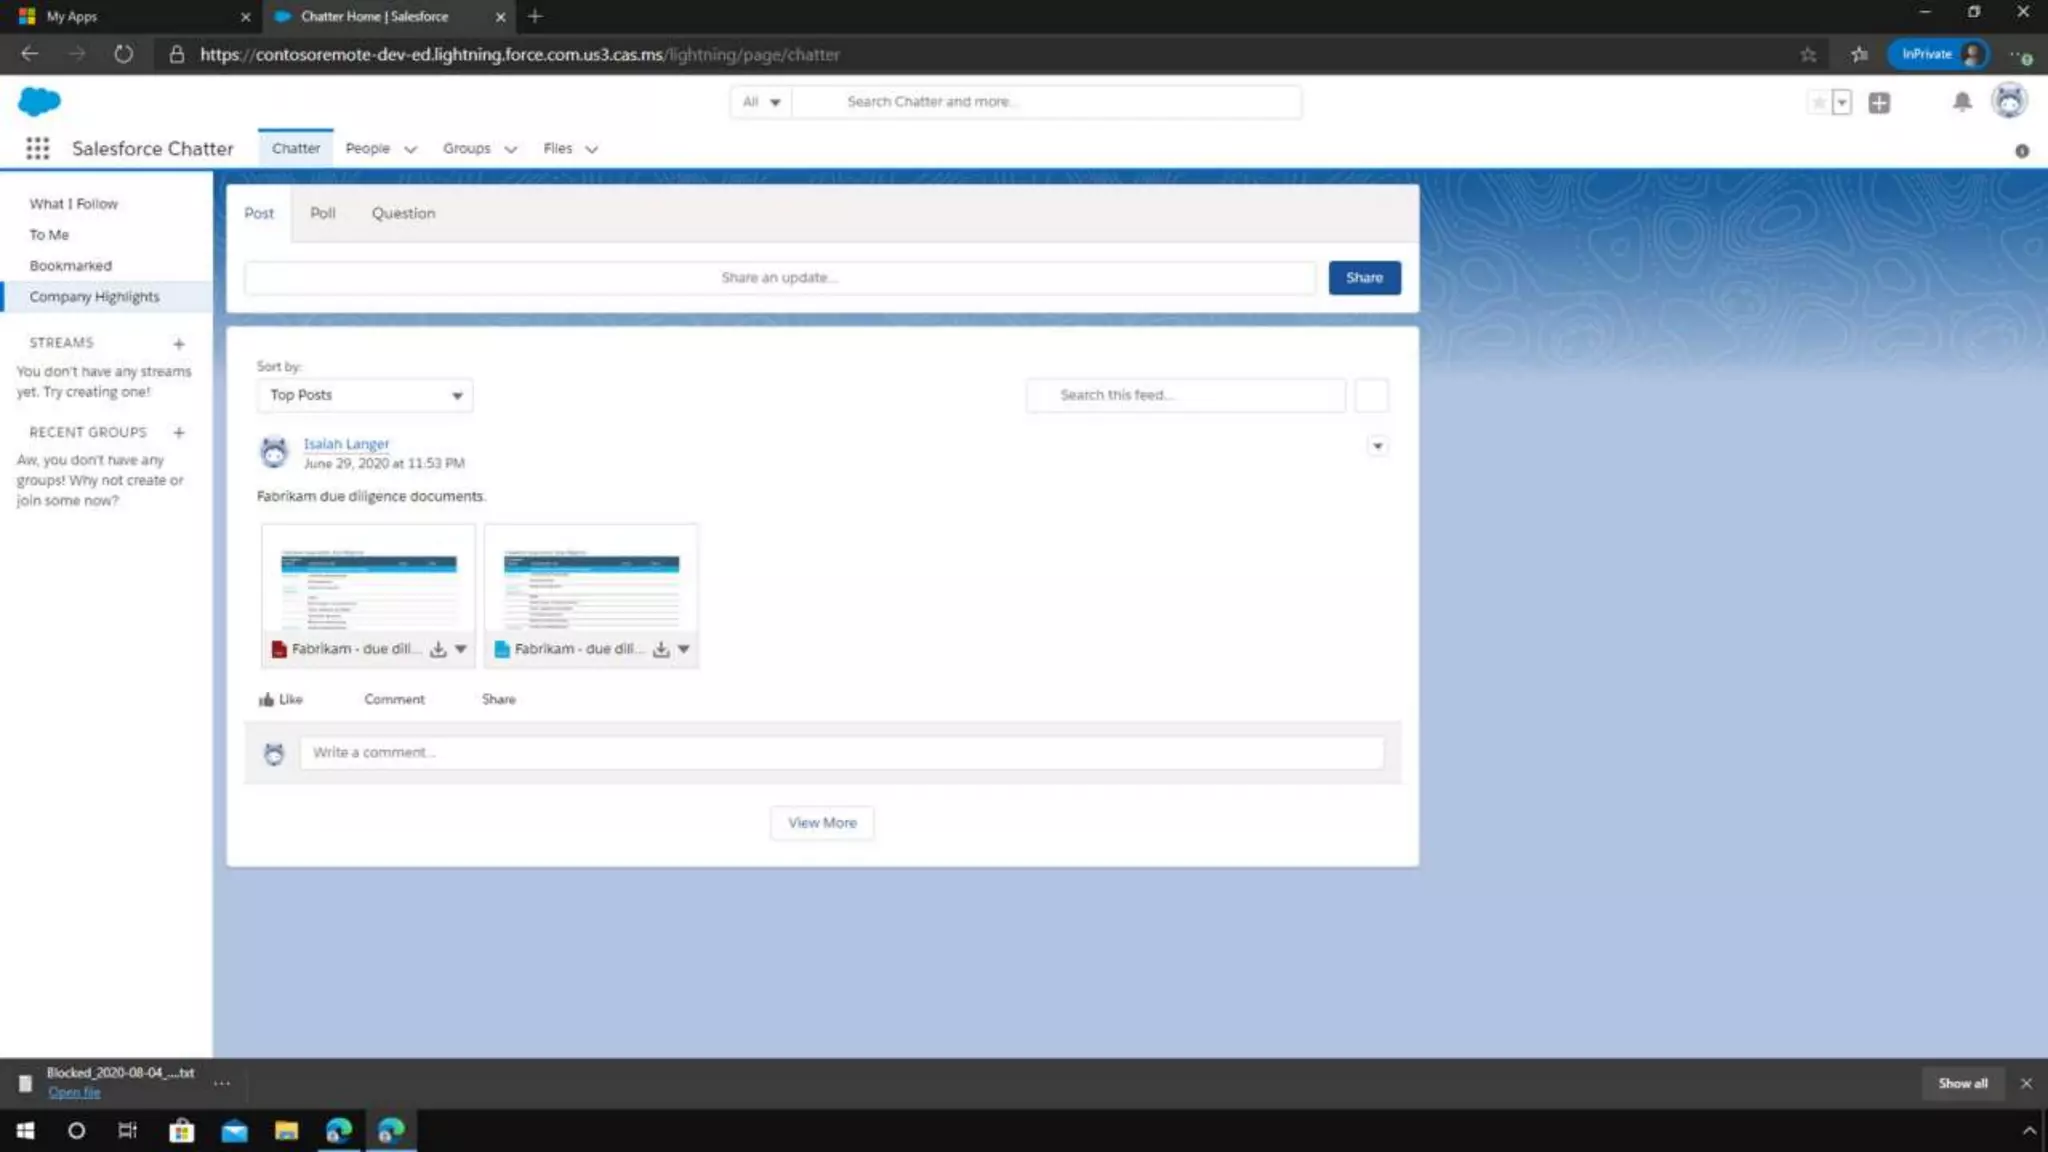2048x1152 pixels.
Task: Switch to the Question tab
Action: click(x=403, y=213)
